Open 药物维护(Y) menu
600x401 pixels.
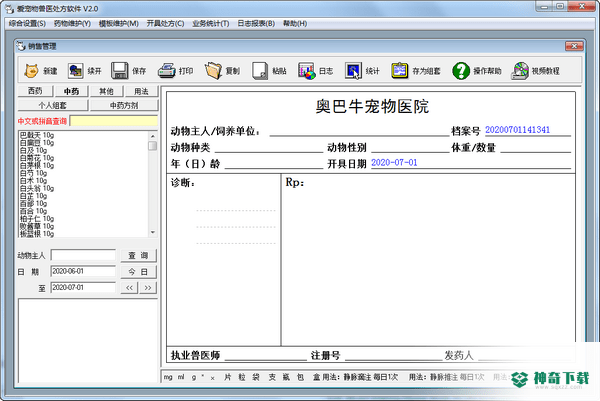pyautogui.click(x=72, y=24)
